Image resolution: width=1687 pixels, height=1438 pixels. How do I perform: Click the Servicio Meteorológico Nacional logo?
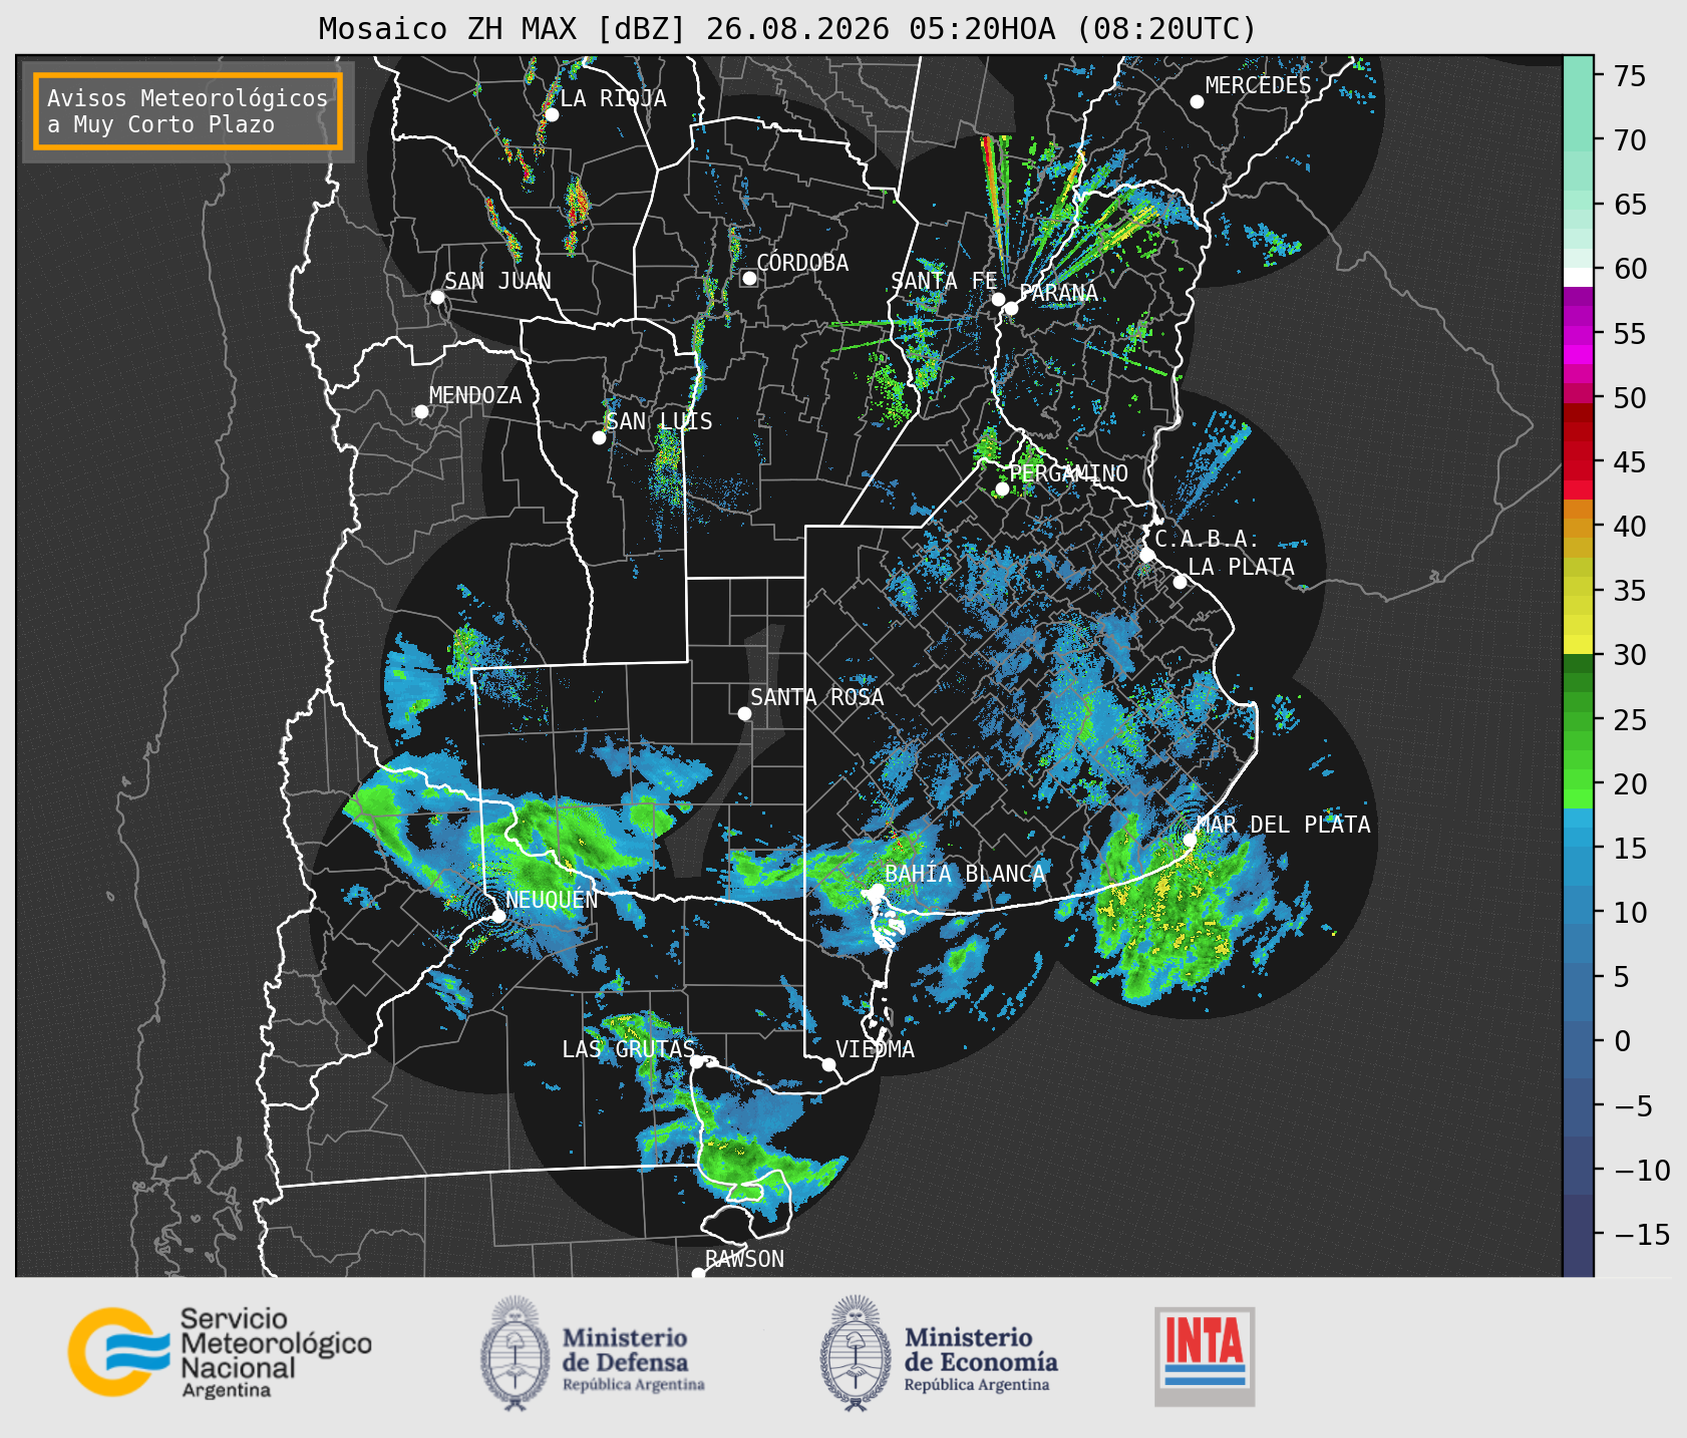[x=219, y=1352]
